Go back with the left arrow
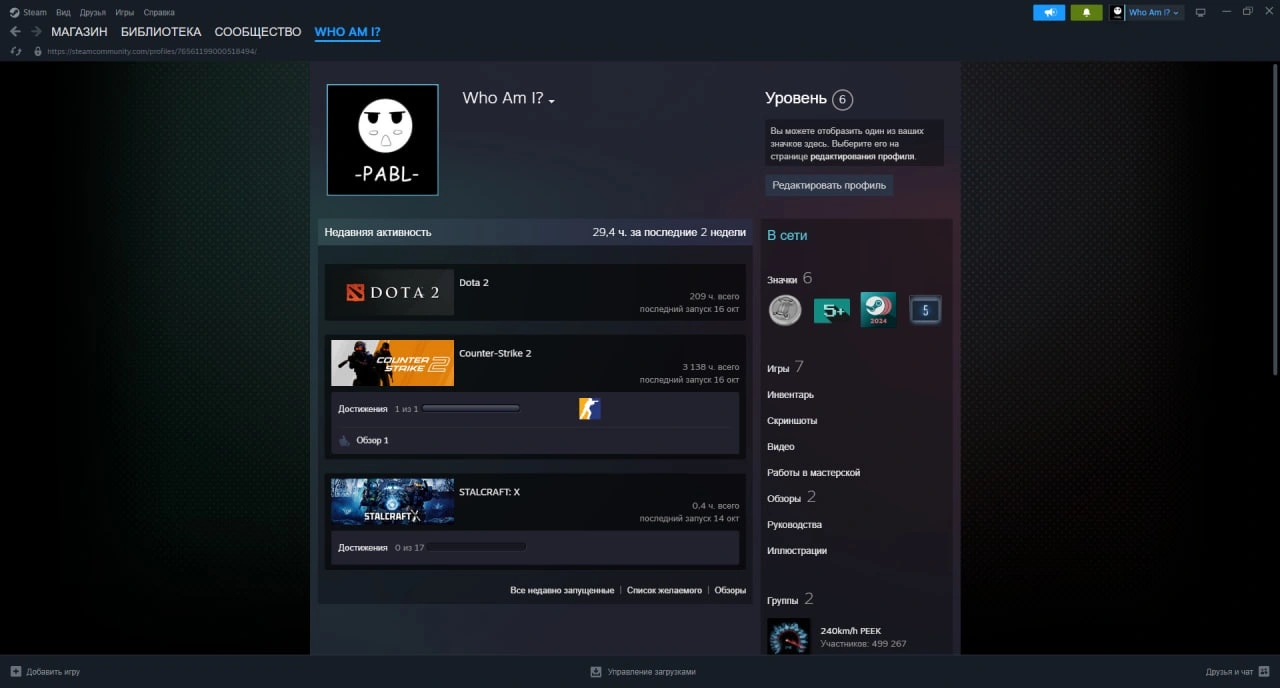The height and width of the screenshot is (688, 1280). [15, 32]
